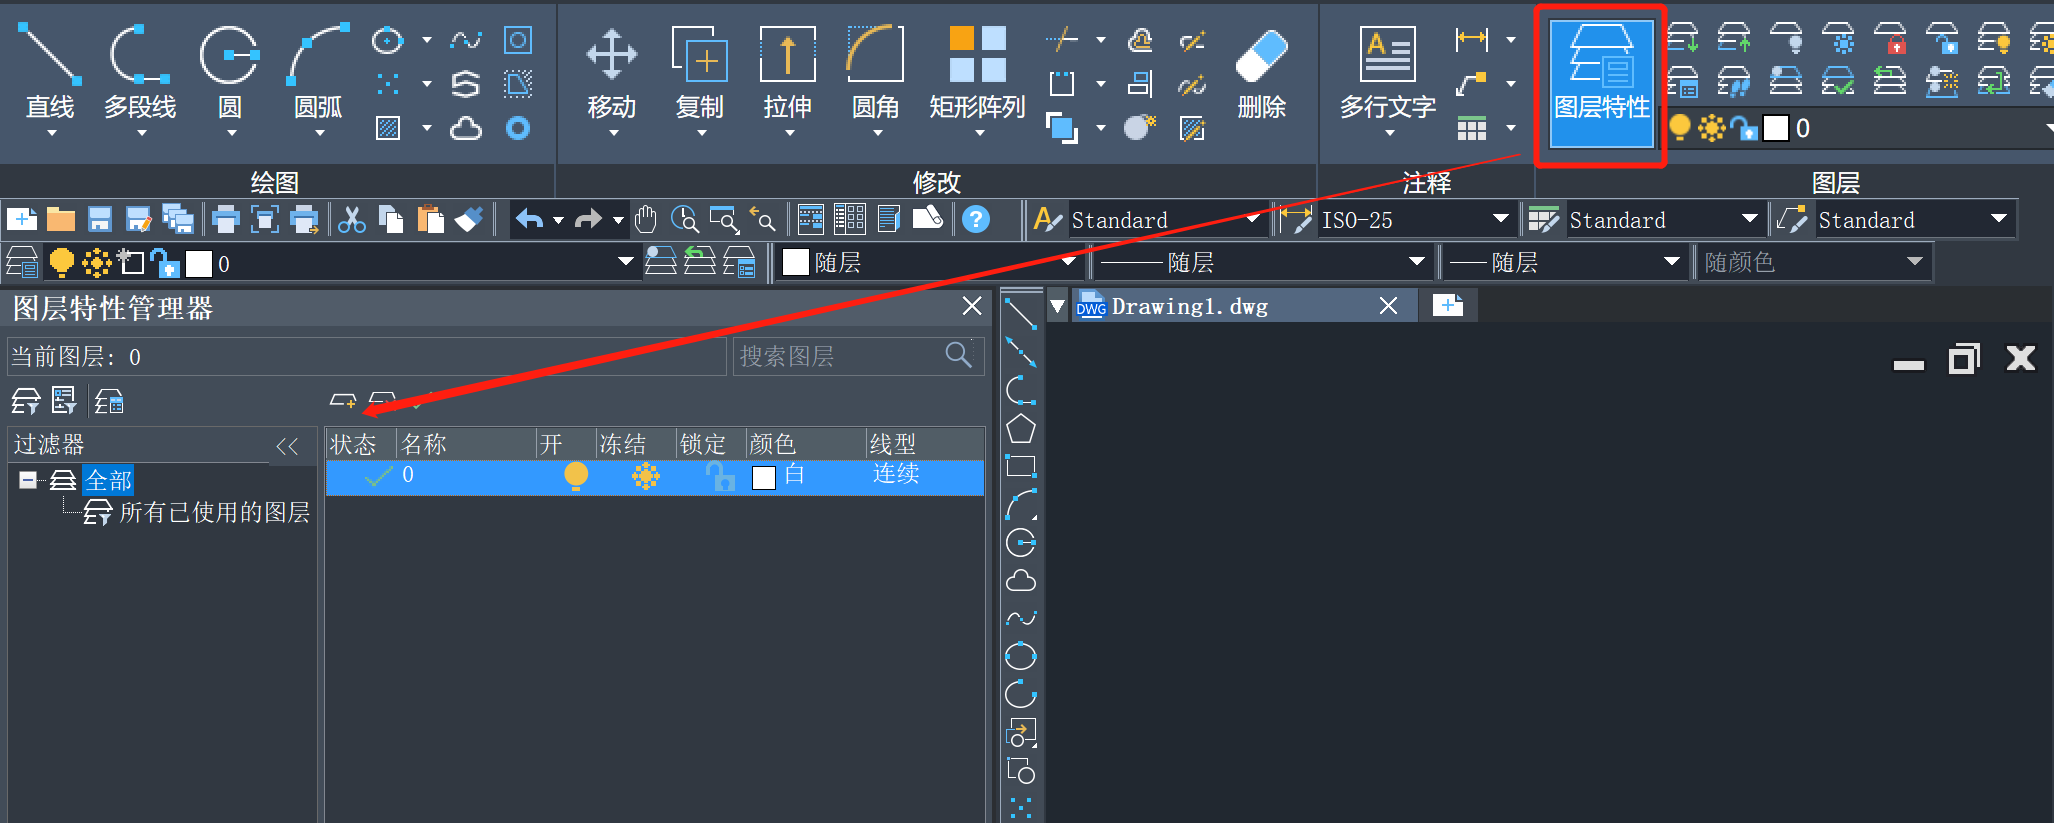Click the new drawing tab plus button

click(1447, 305)
